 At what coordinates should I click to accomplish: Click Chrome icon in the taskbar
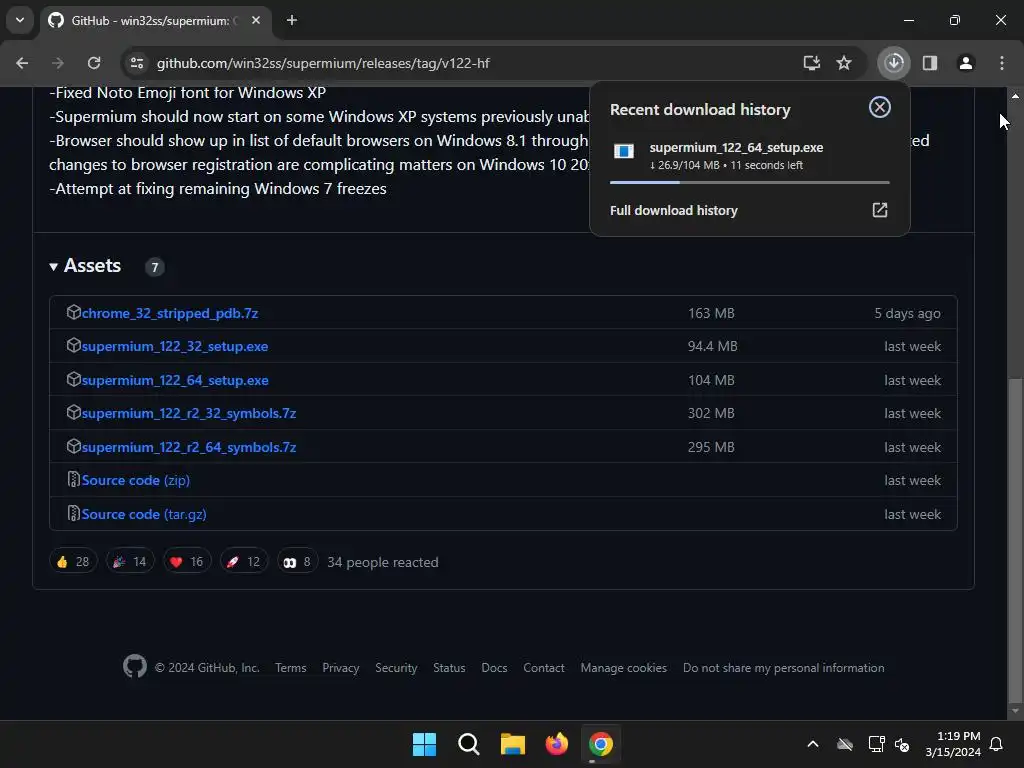click(x=601, y=744)
